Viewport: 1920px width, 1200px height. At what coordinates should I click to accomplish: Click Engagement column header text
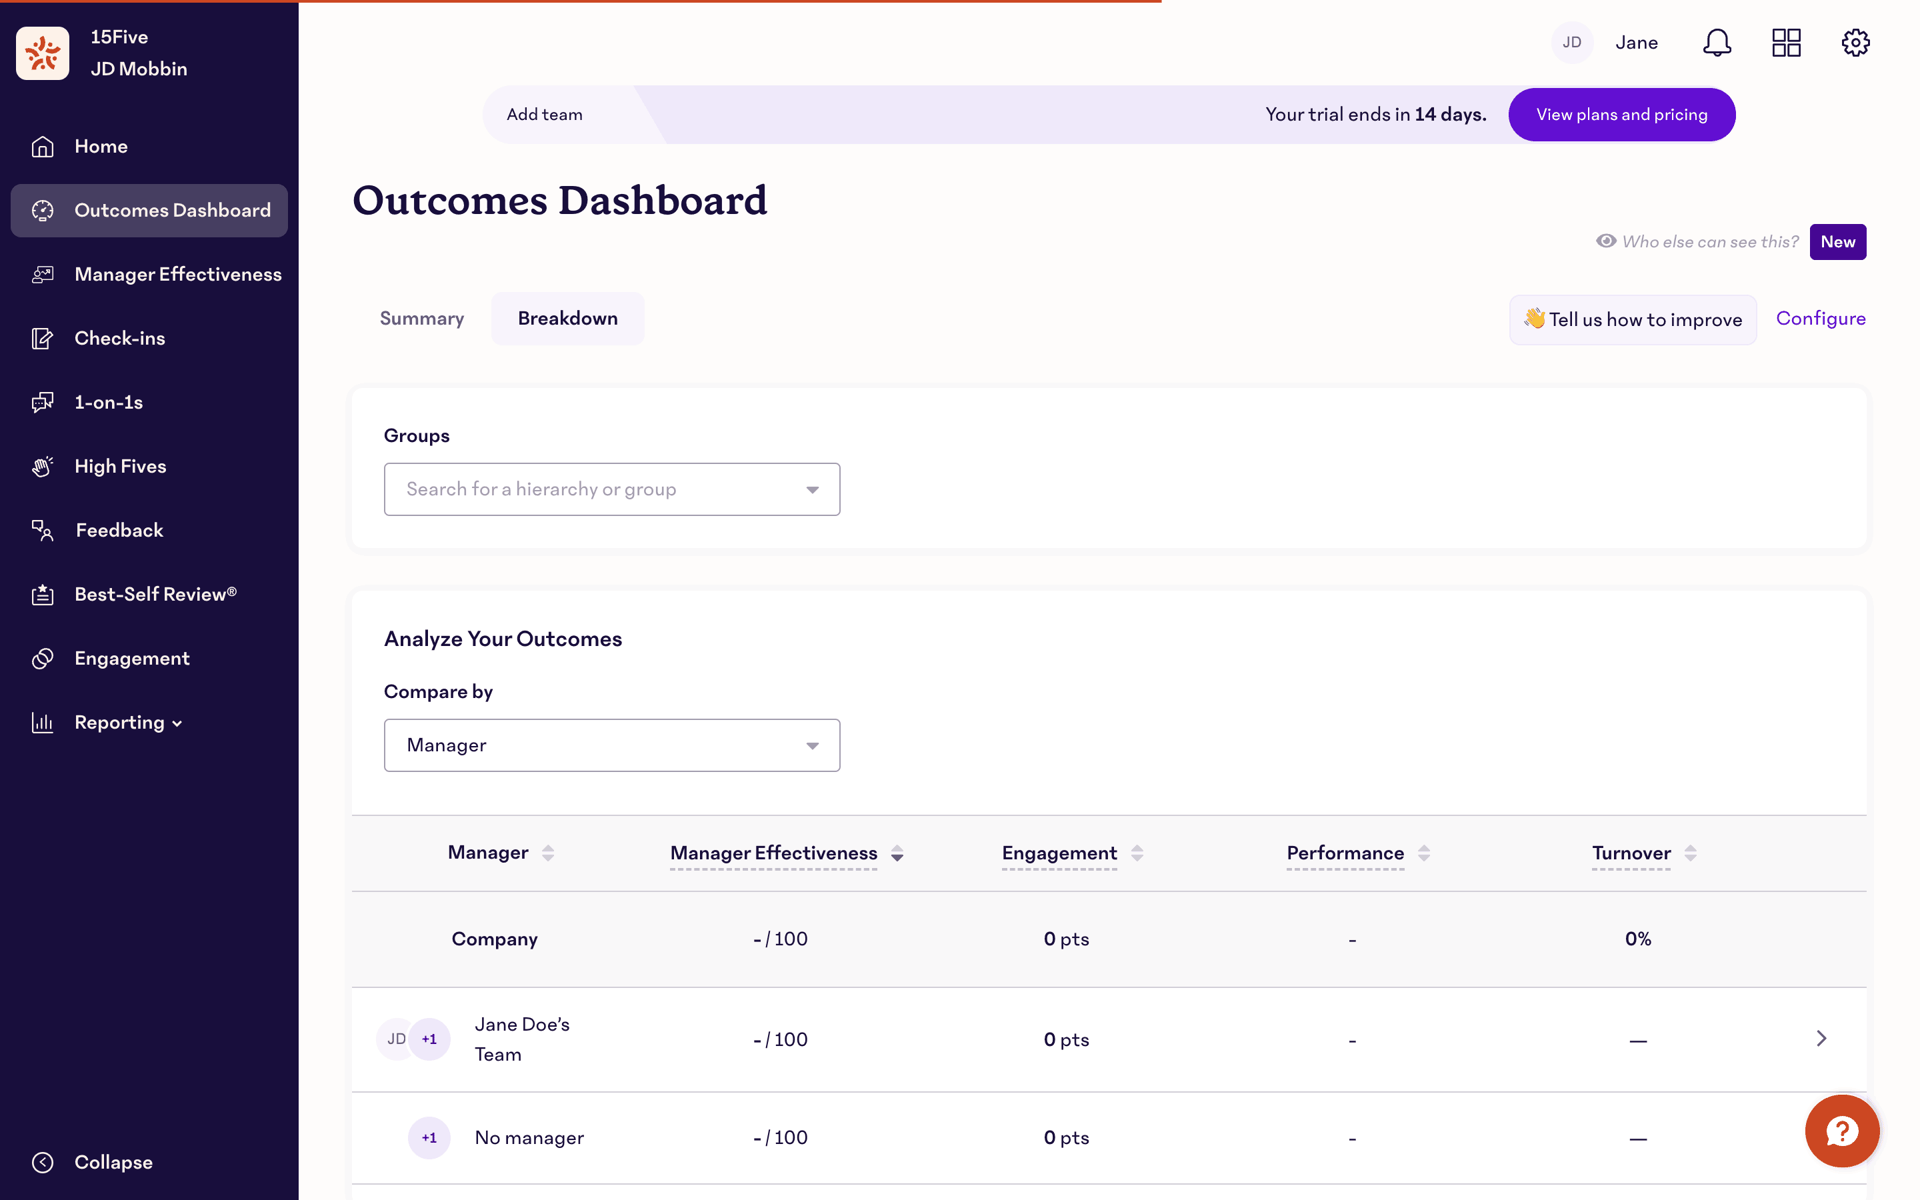1059,853
